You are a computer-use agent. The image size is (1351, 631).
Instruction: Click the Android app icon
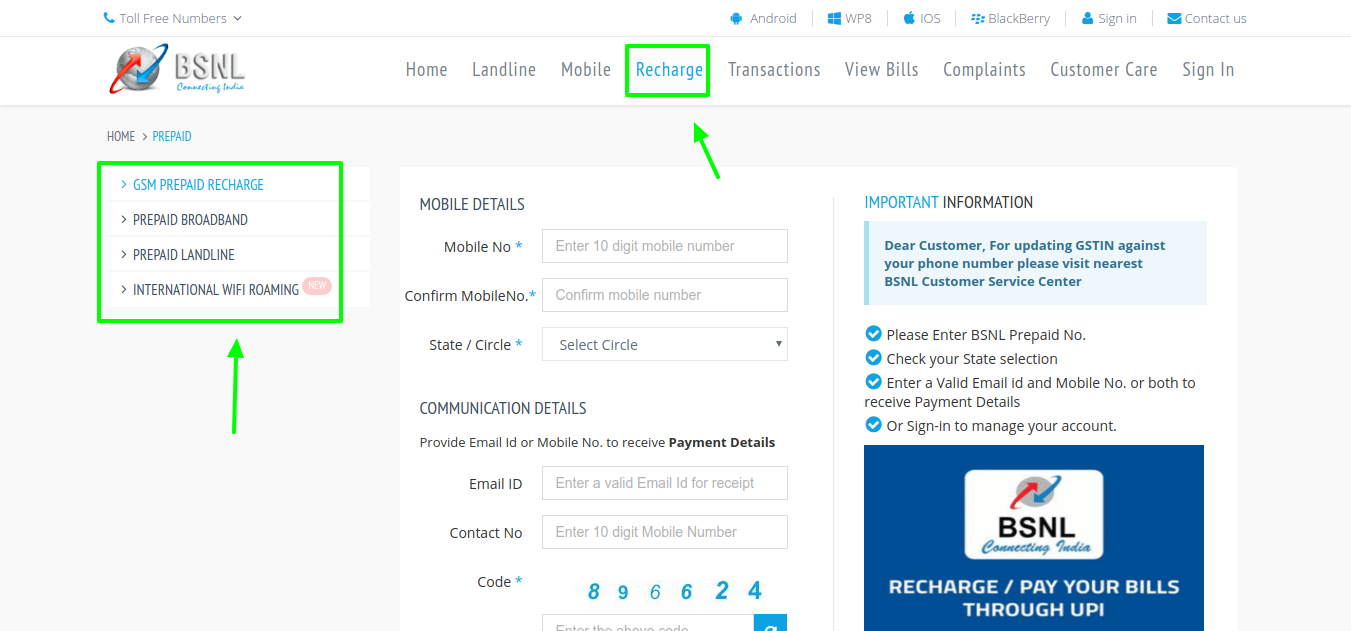click(737, 18)
